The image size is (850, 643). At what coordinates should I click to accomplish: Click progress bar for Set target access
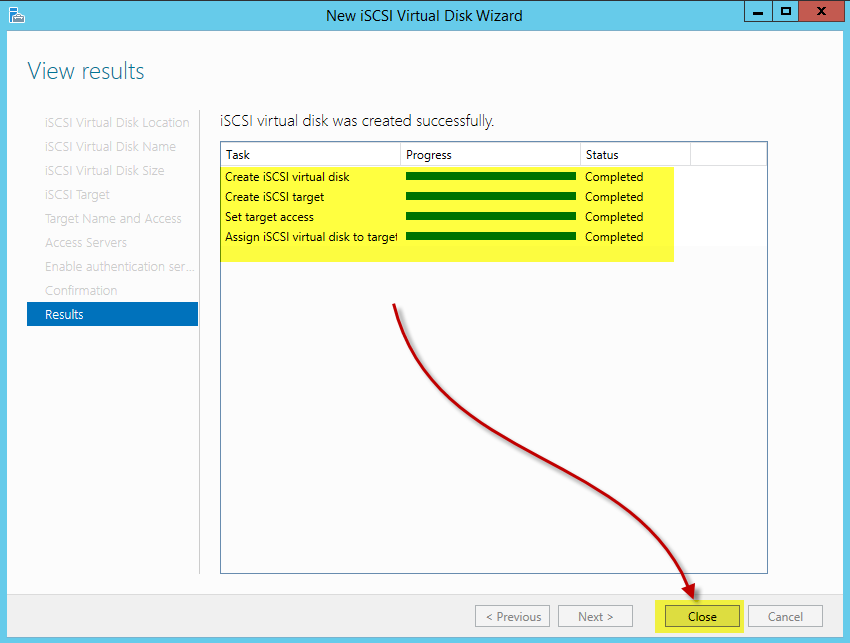tap(491, 216)
